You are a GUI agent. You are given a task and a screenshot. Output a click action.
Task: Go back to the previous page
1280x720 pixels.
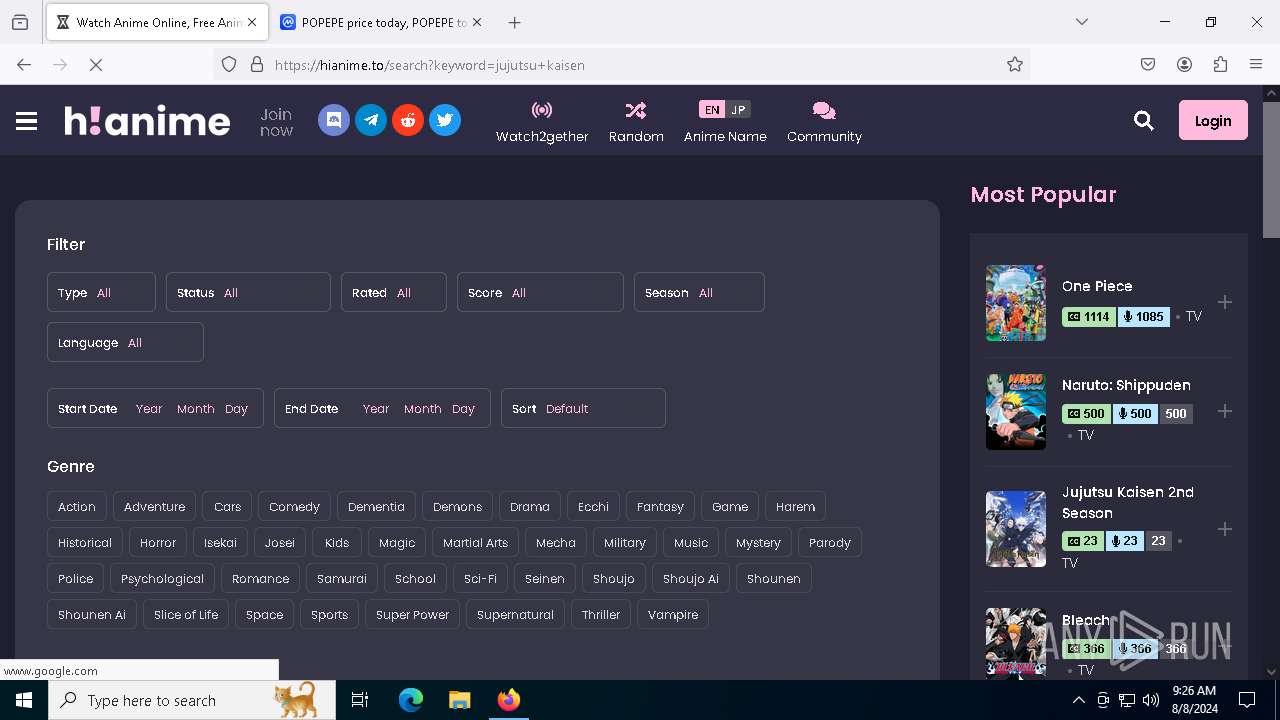pos(24,65)
